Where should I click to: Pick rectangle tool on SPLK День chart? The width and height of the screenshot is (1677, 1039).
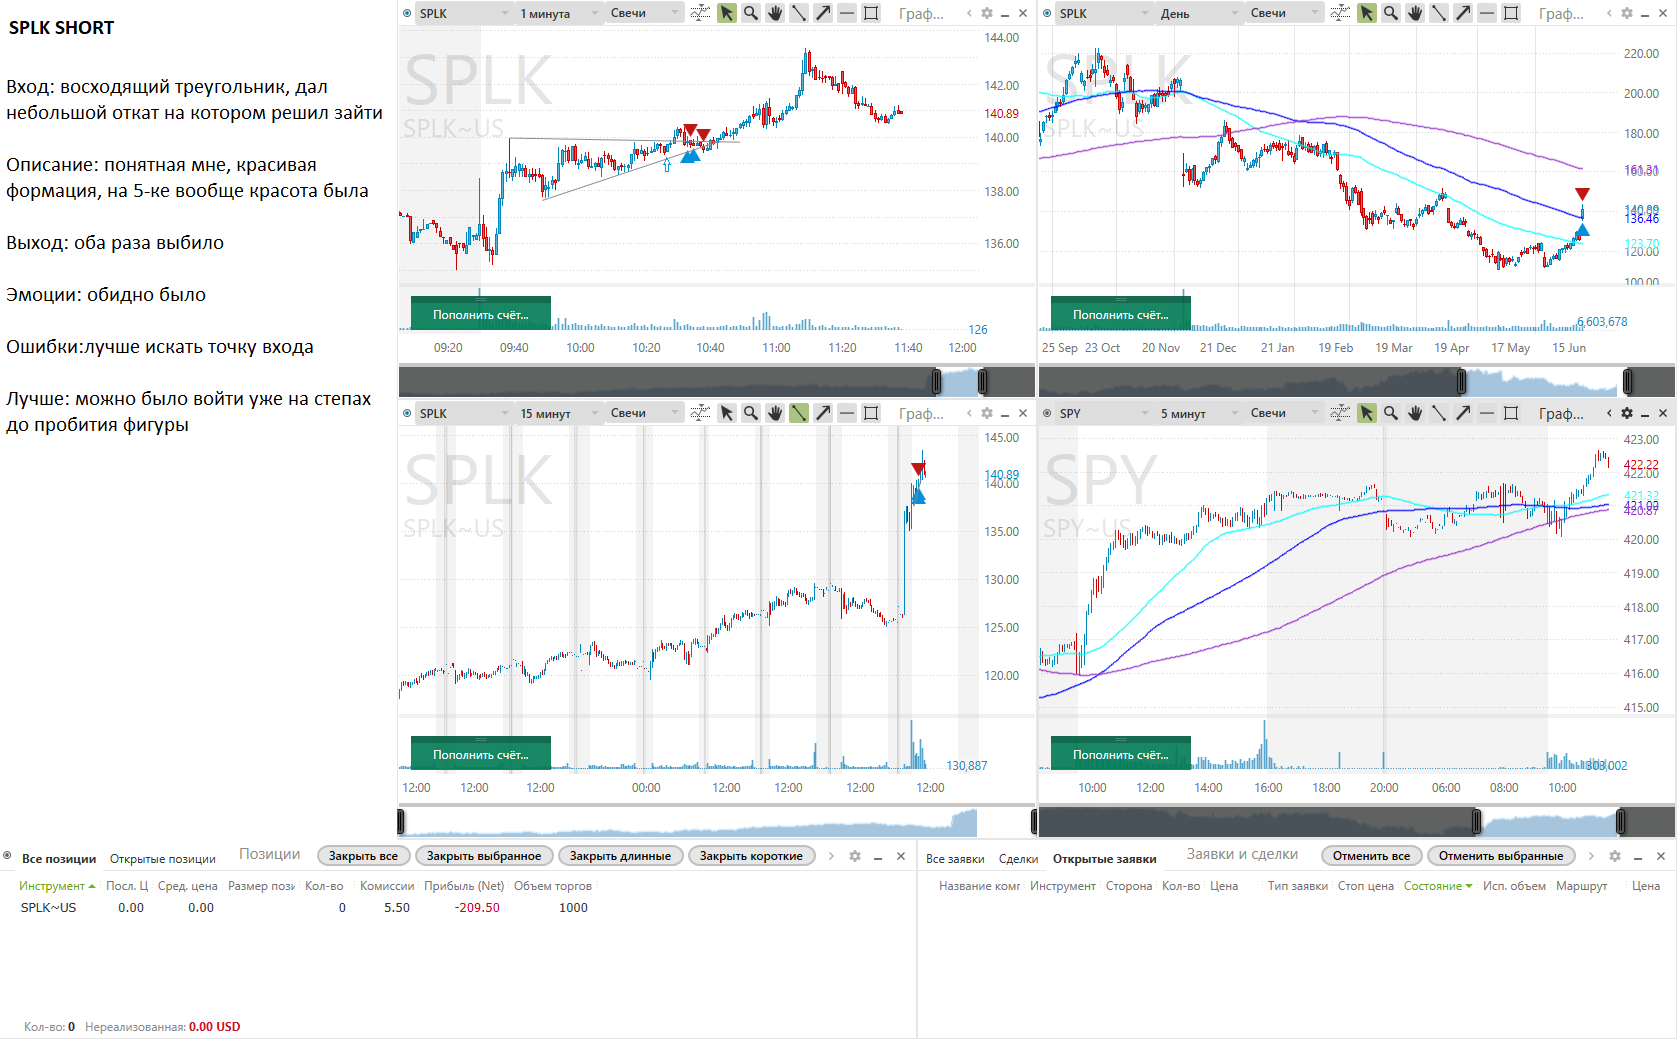click(1511, 13)
